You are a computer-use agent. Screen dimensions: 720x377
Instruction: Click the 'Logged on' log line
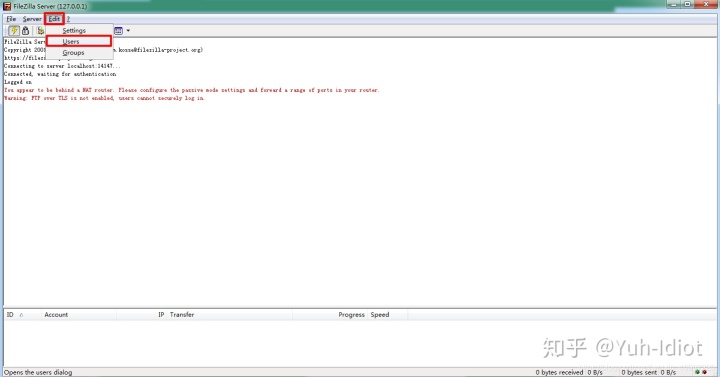point(18,82)
